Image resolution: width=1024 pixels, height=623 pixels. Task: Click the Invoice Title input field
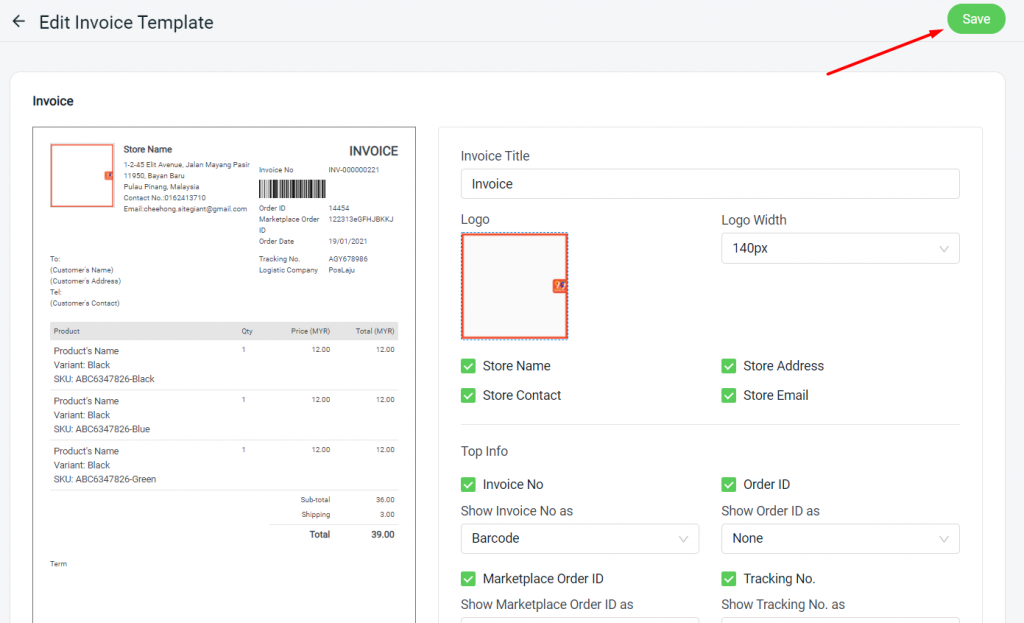(709, 184)
